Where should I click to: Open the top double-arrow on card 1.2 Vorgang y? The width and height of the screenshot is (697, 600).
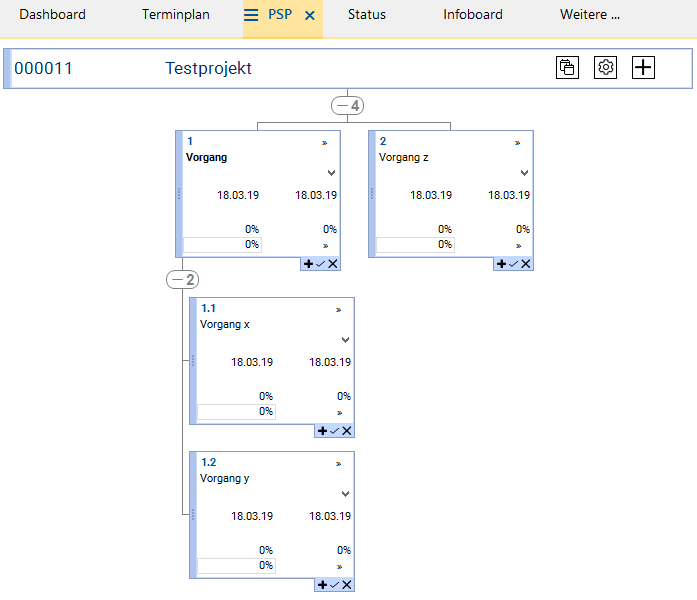338,464
